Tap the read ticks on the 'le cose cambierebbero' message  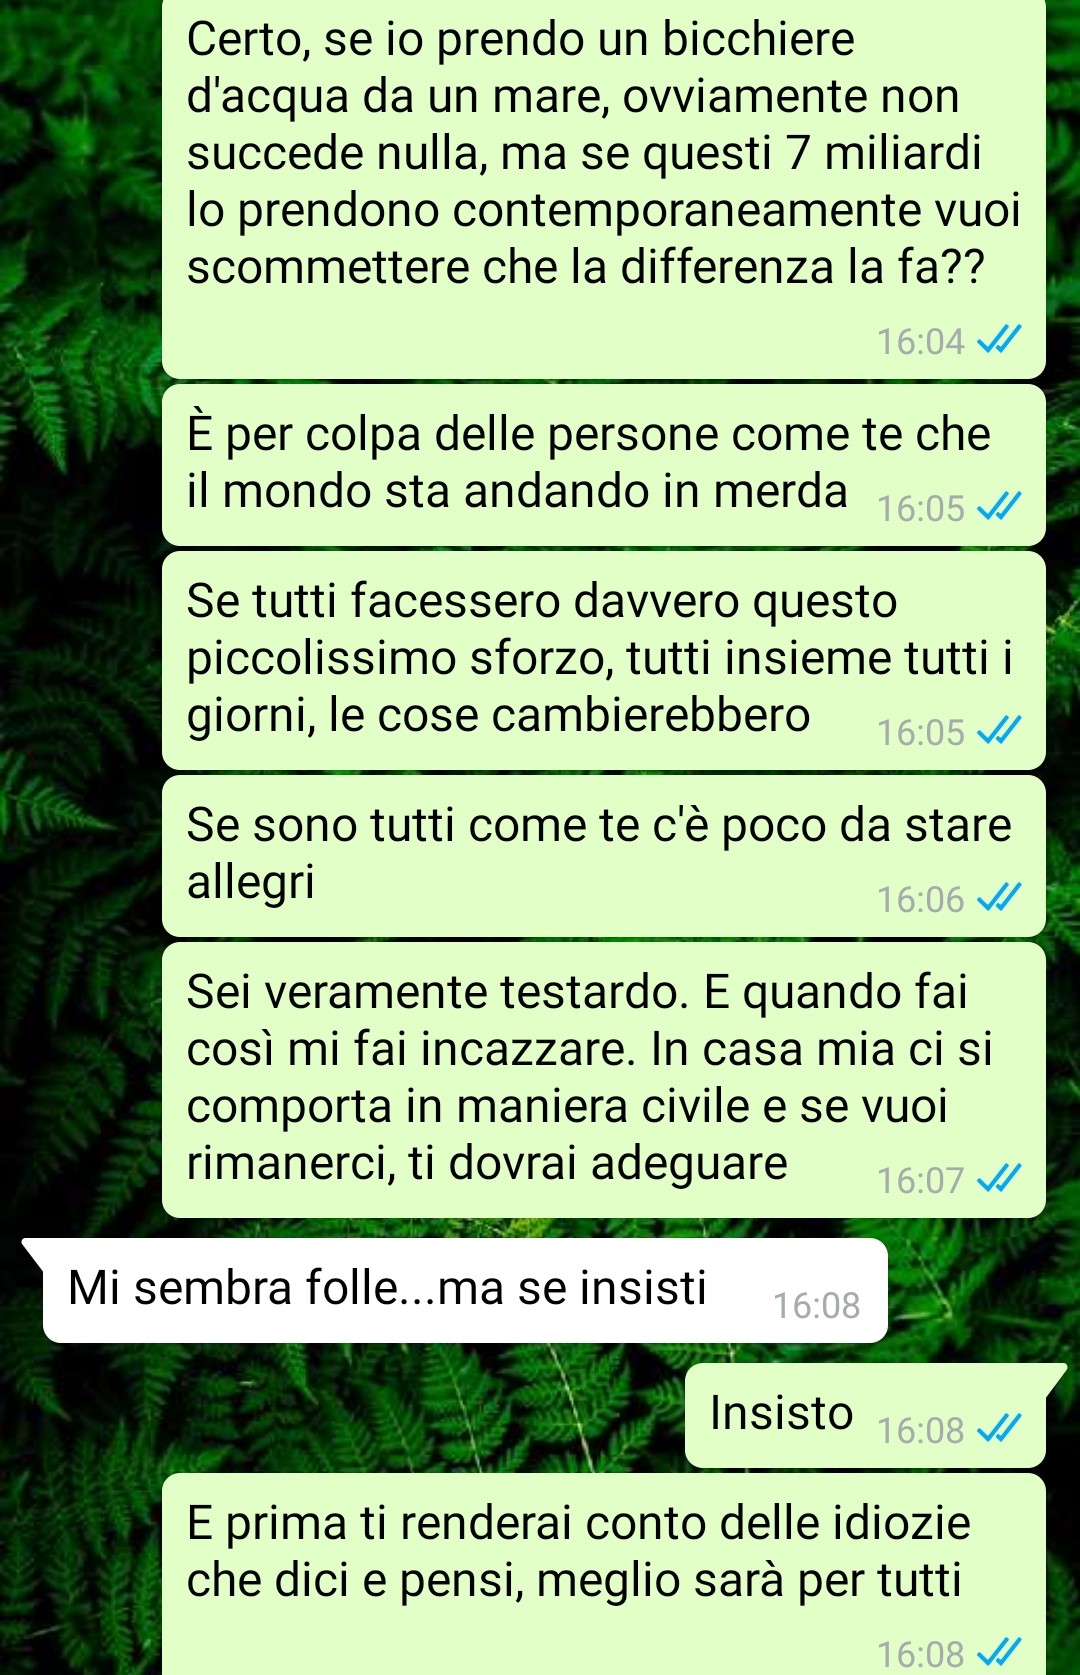pos(998,732)
